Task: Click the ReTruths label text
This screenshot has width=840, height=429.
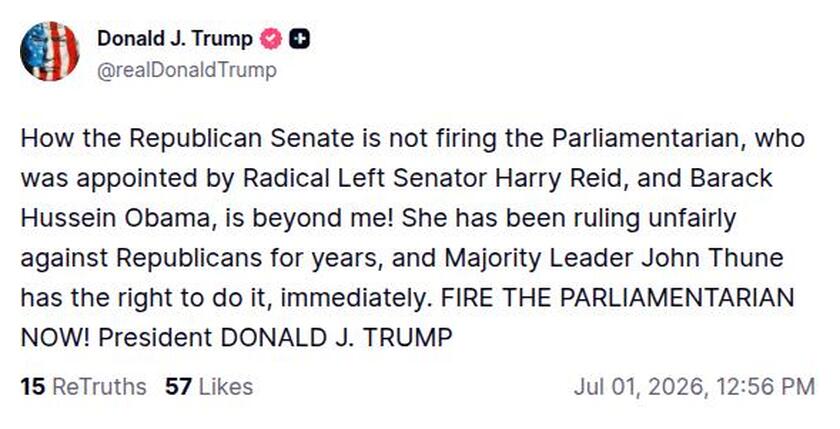Action: 99,387
